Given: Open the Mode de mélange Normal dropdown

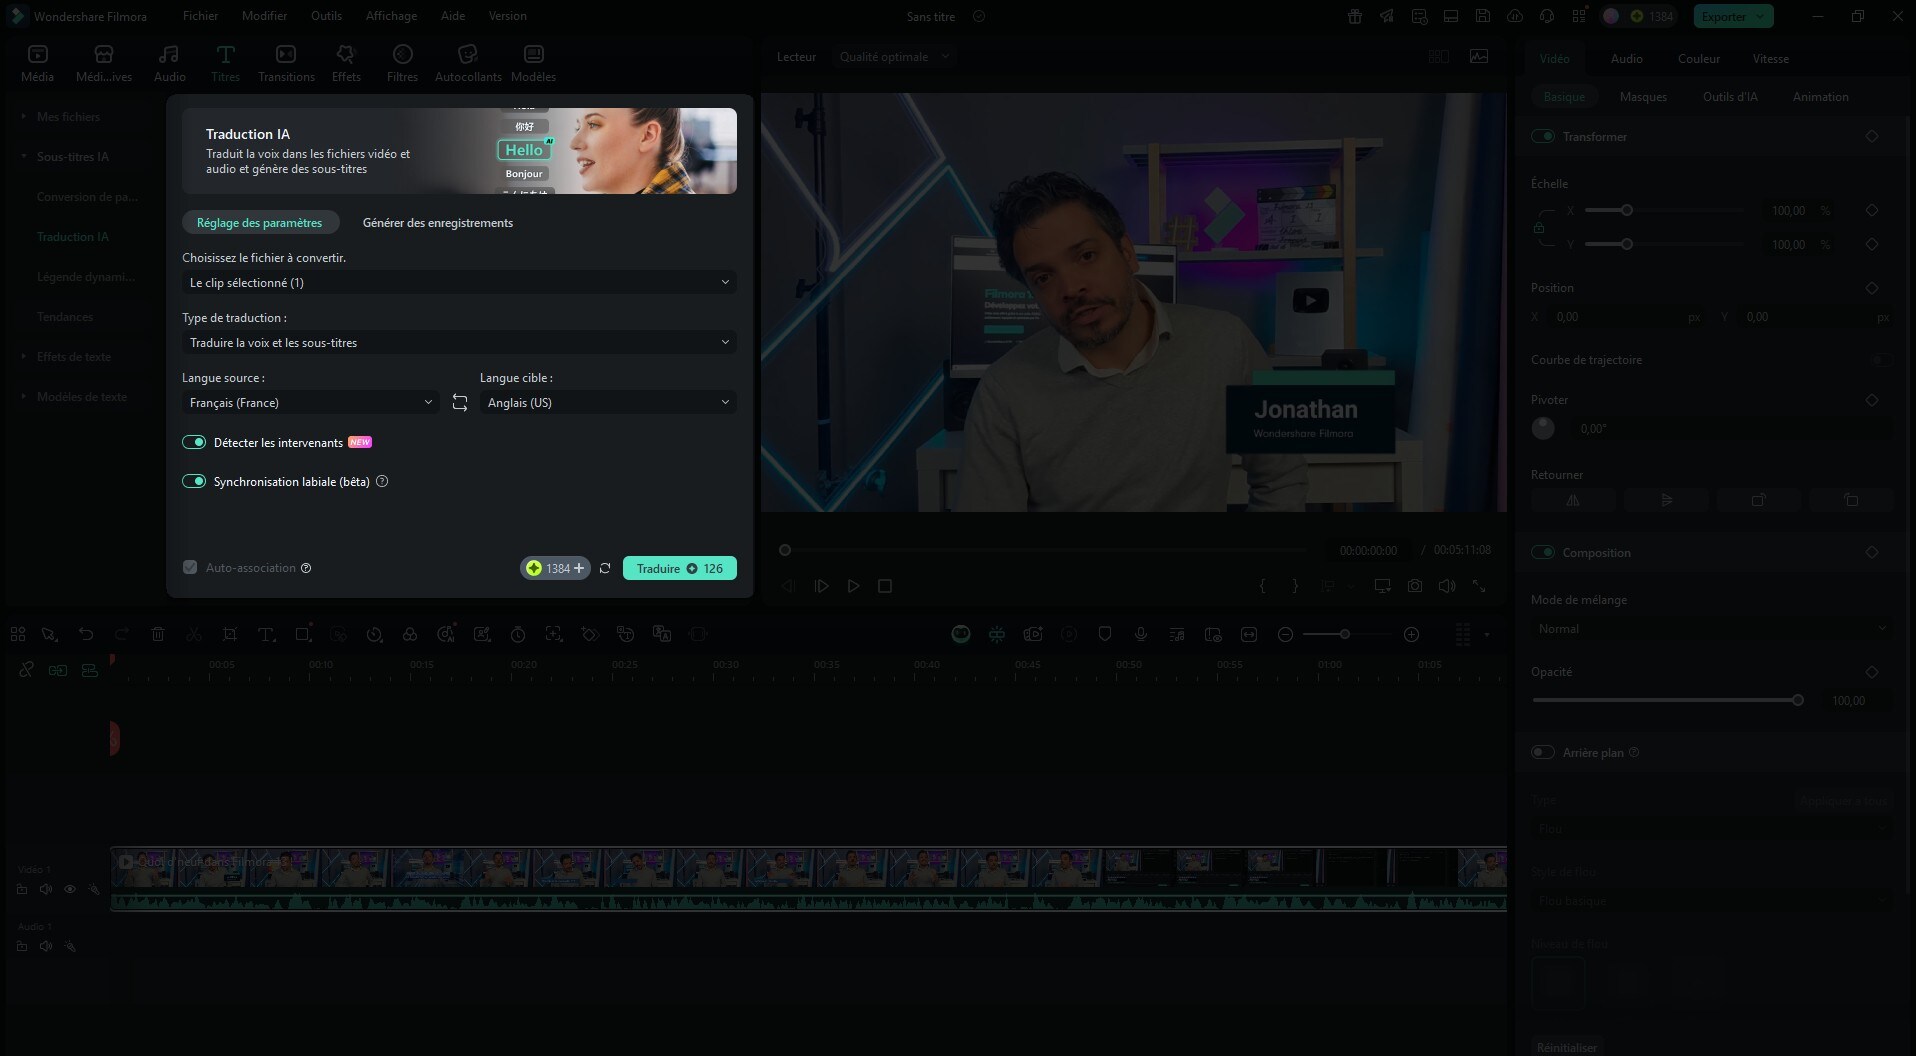Looking at the screenshot, I should pyautogui.click(x=1712, y=629).
